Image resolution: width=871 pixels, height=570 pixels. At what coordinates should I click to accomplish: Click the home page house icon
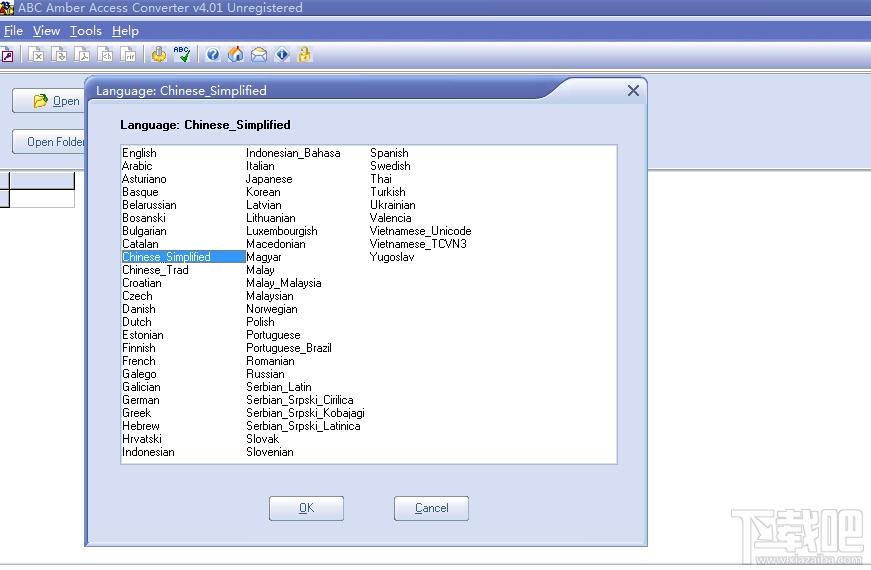(x=236, y=54)
